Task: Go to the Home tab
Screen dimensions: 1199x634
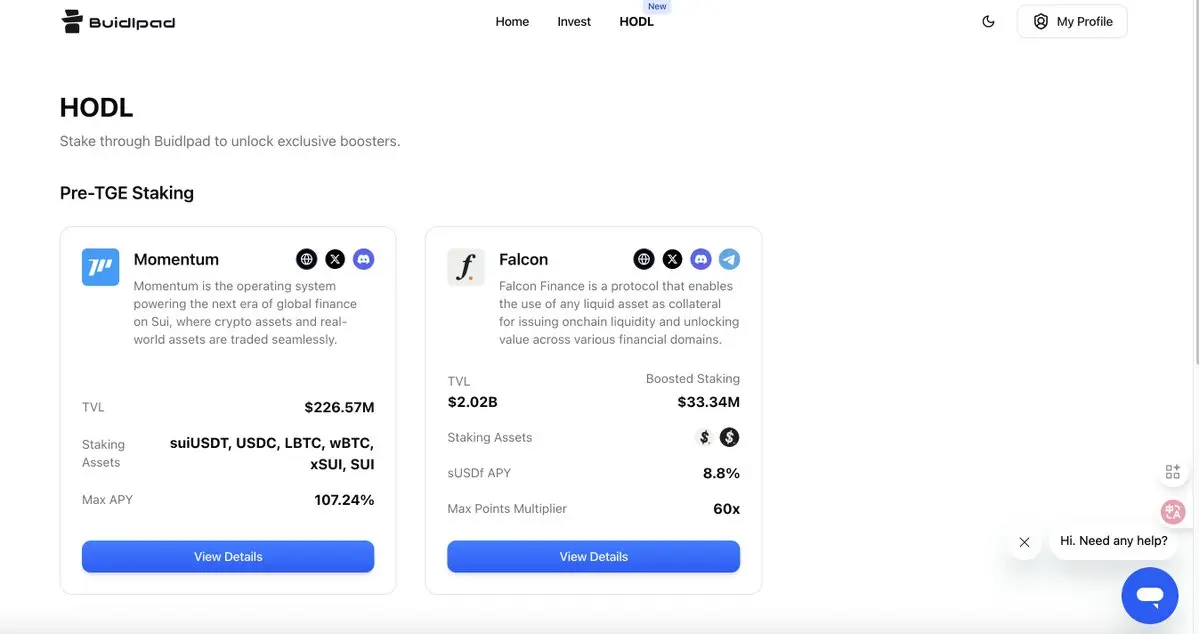Action: pos(512,21)
